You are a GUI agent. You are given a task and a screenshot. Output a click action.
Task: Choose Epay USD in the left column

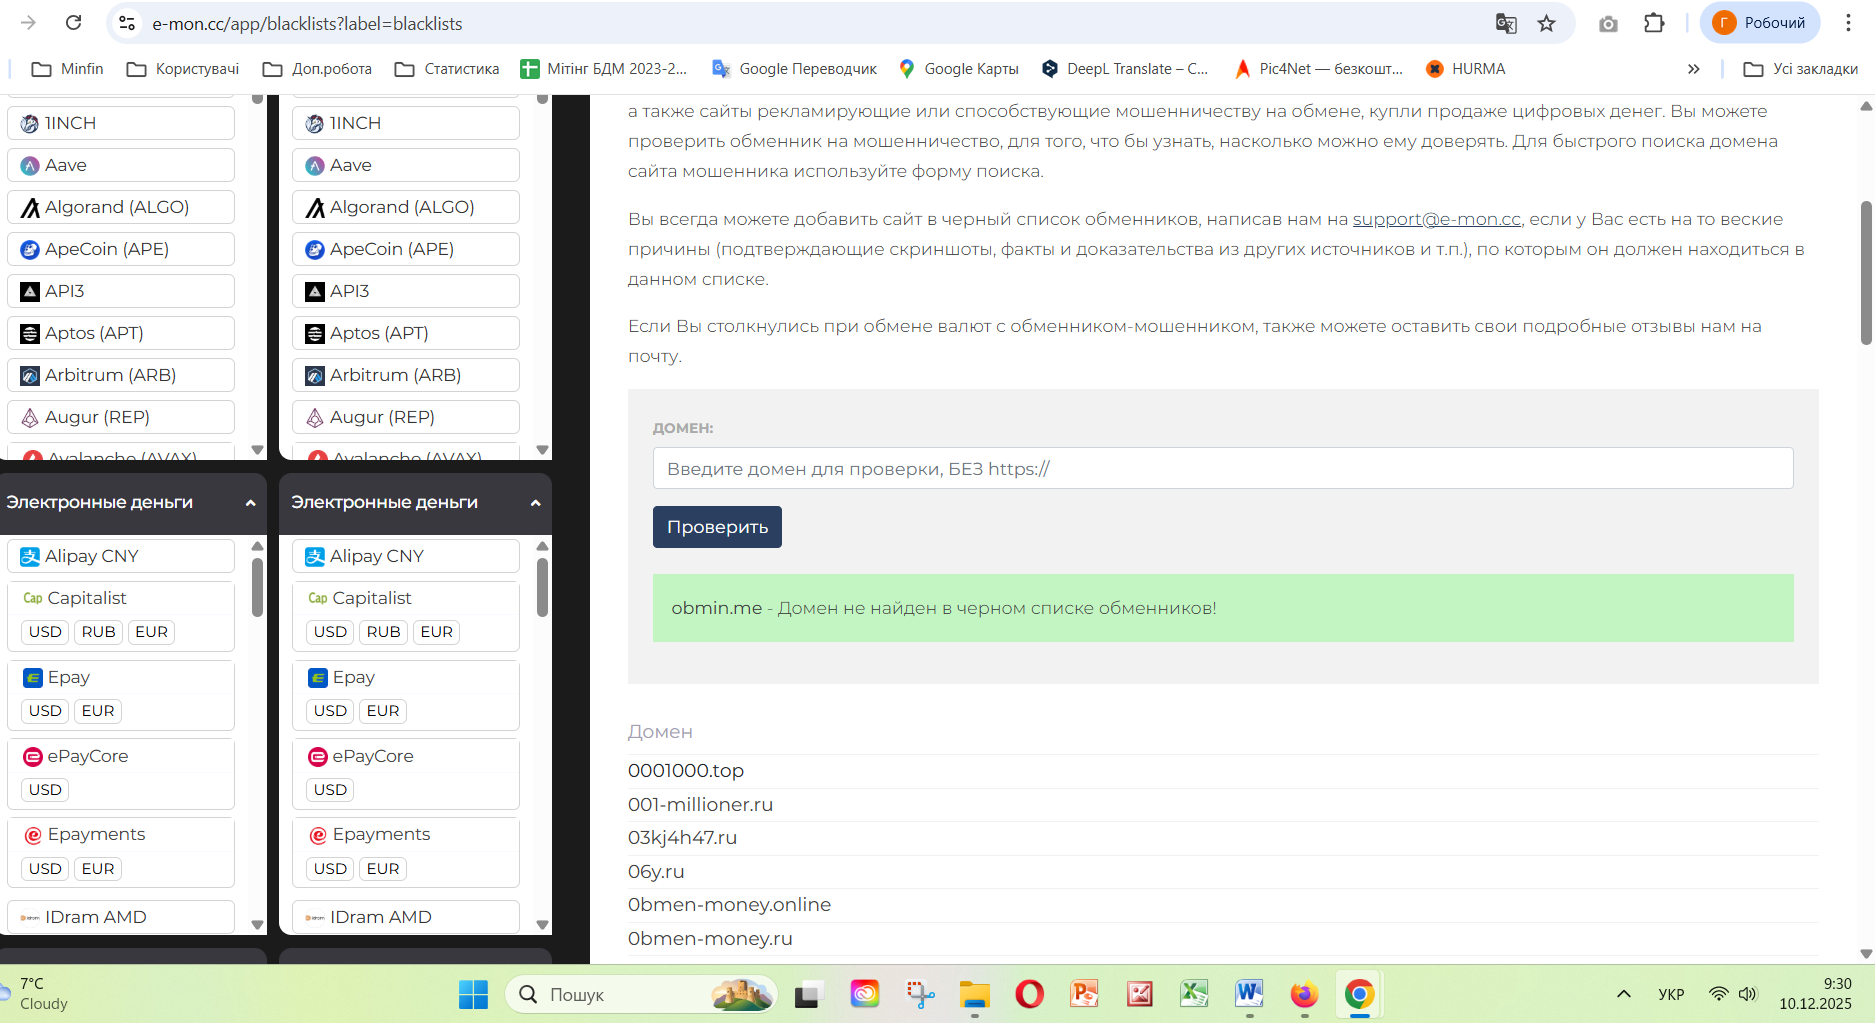pos(45,711)
